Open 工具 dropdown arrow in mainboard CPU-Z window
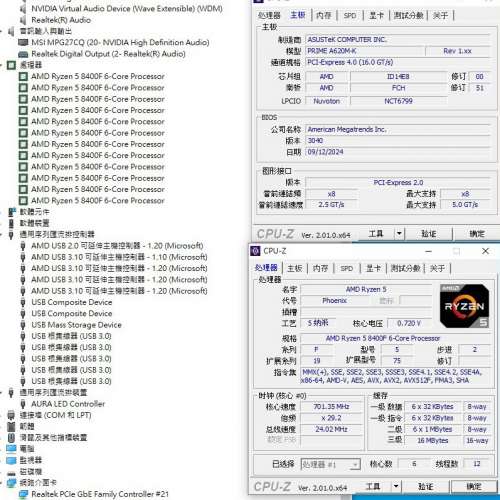Screen dimensions: 500x500 click(399, 234)
